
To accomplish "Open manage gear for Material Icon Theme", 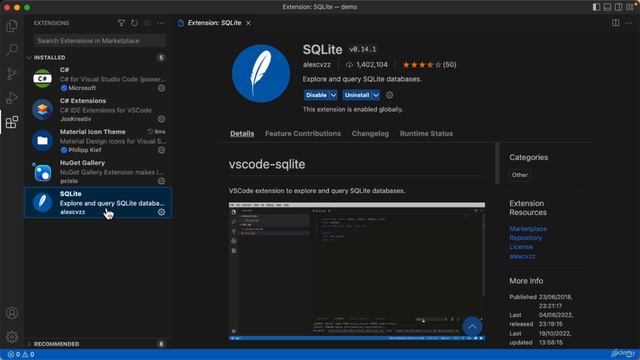I will pos(162,150).
